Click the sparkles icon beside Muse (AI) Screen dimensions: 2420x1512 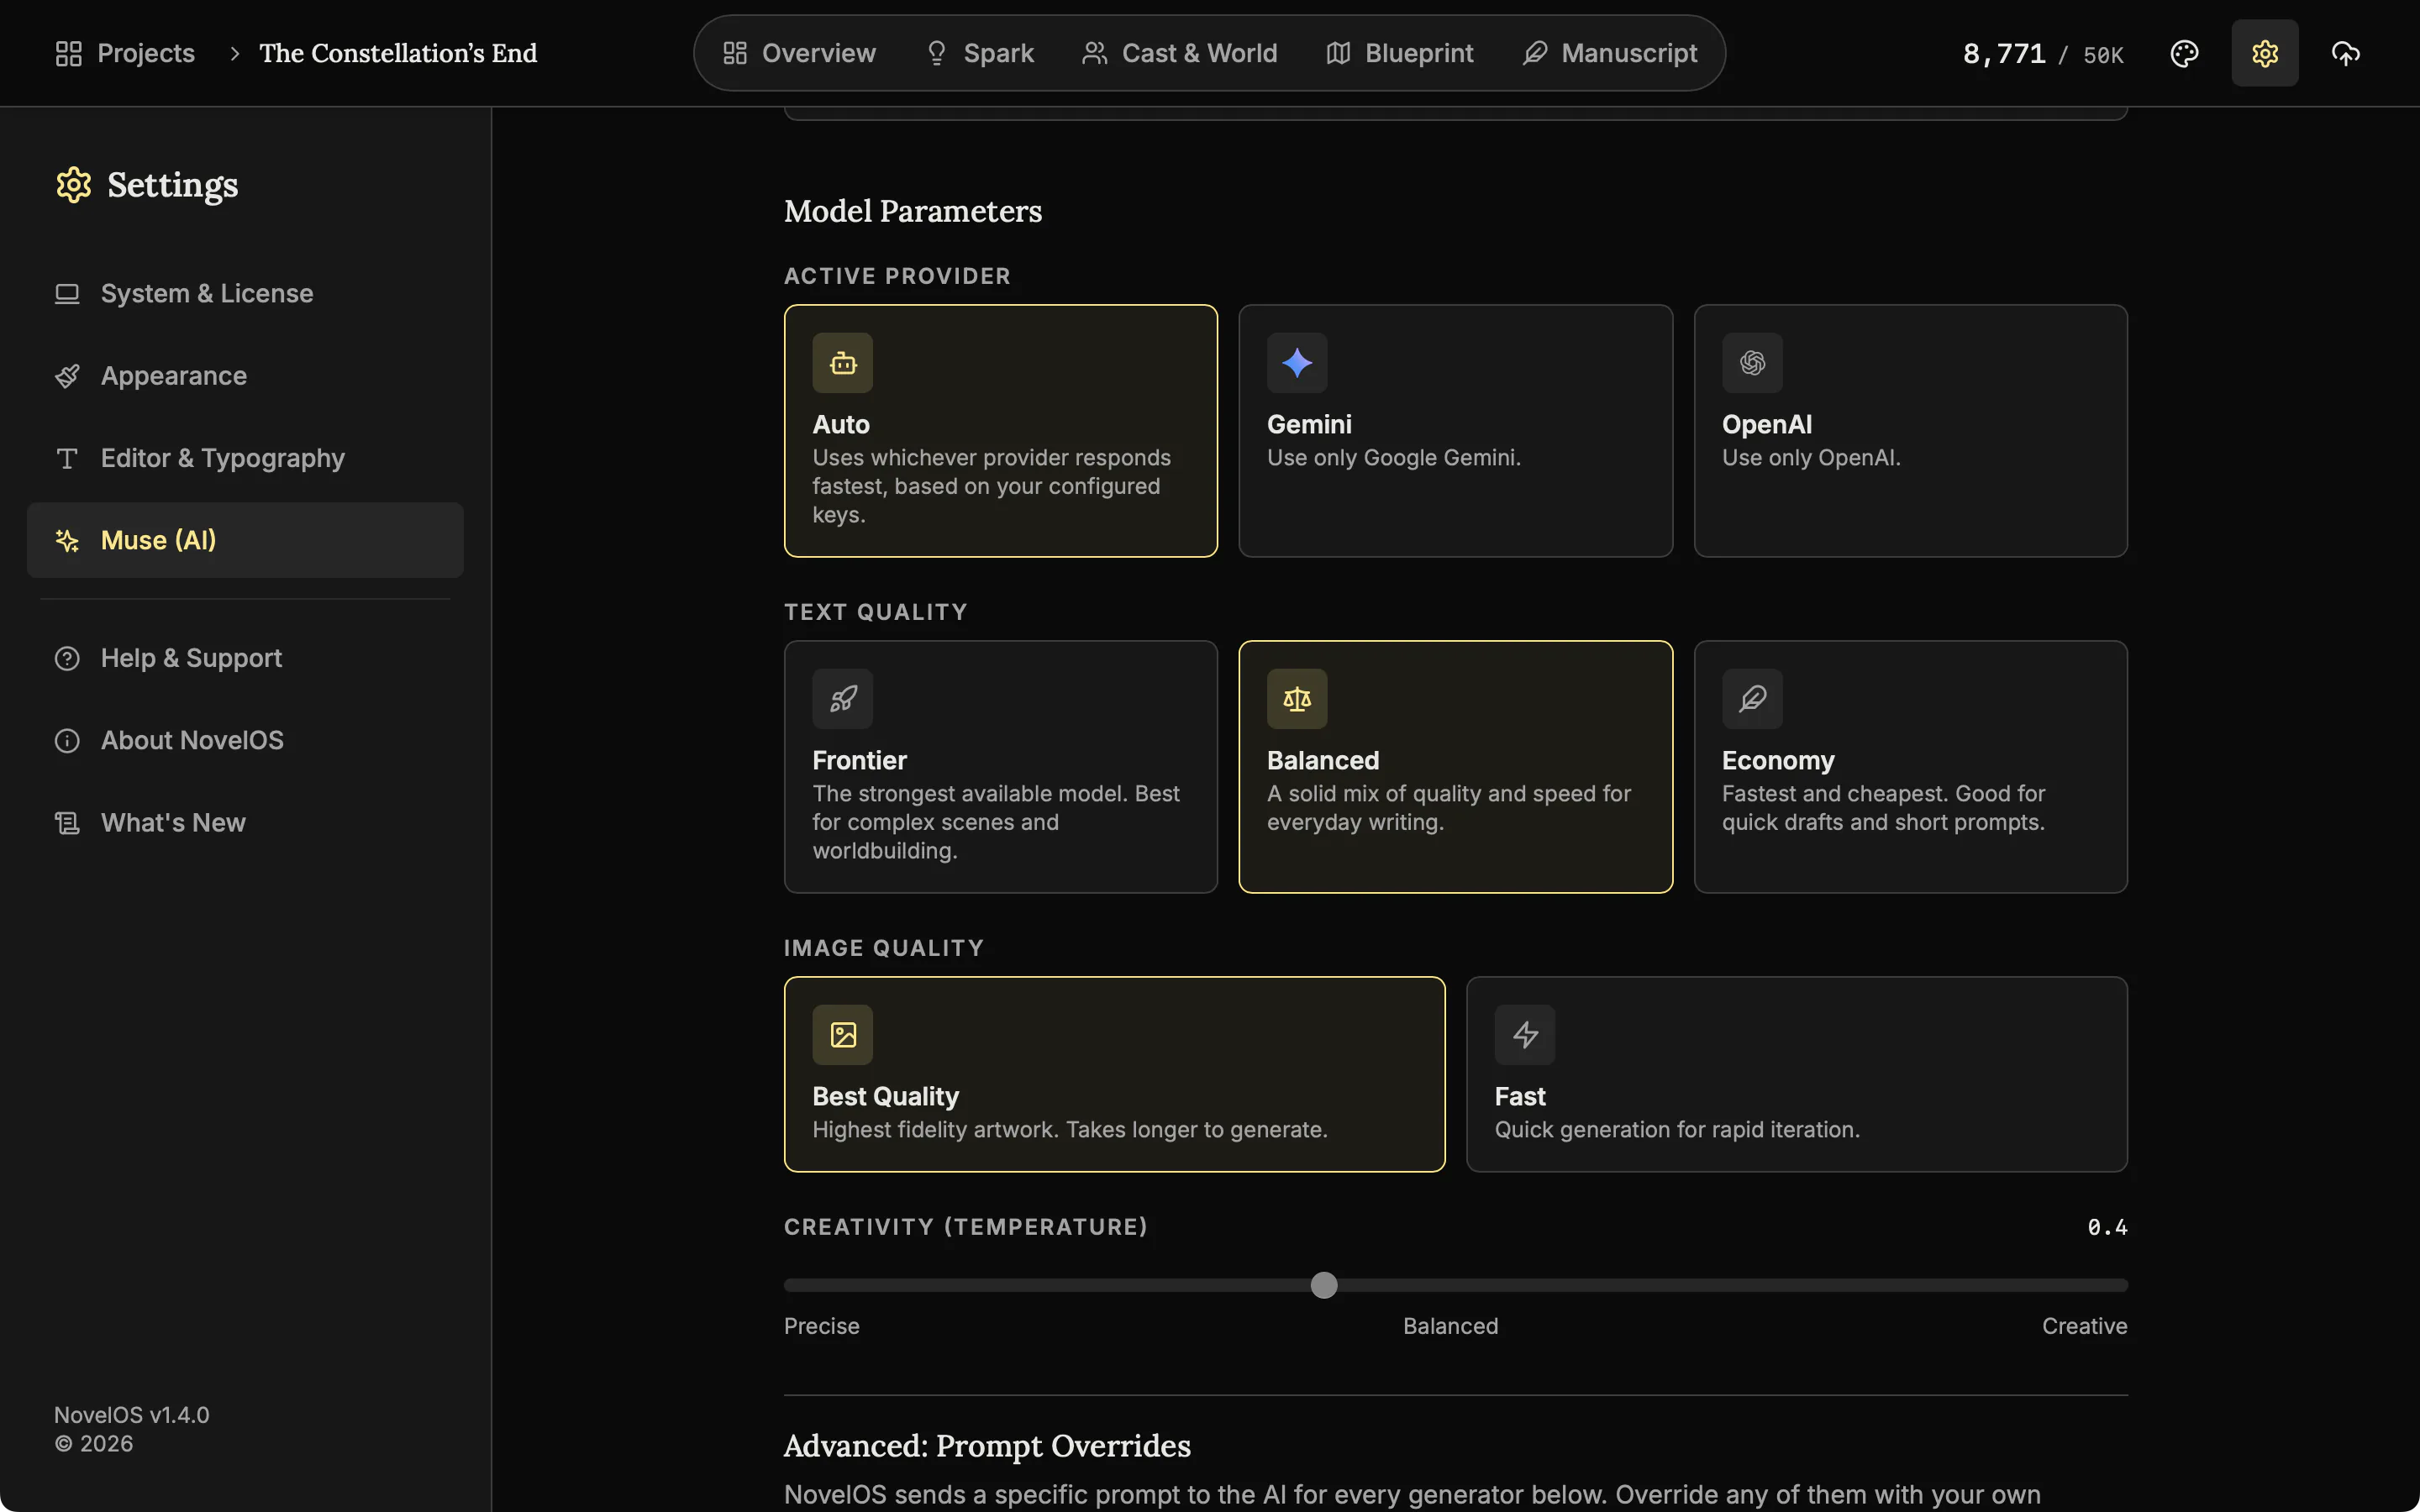(67, 540)
